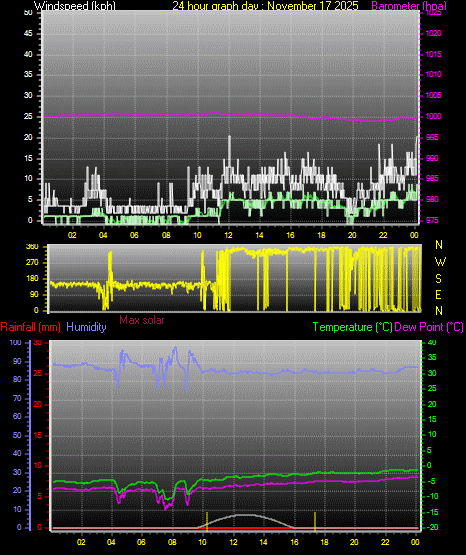
Task: Select the 1020 barometer scale value
Action: [x=433, y=33]
